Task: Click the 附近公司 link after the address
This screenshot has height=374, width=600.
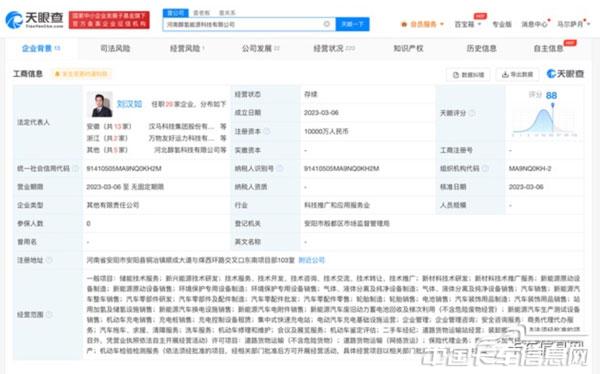Action: pos(311,260)
